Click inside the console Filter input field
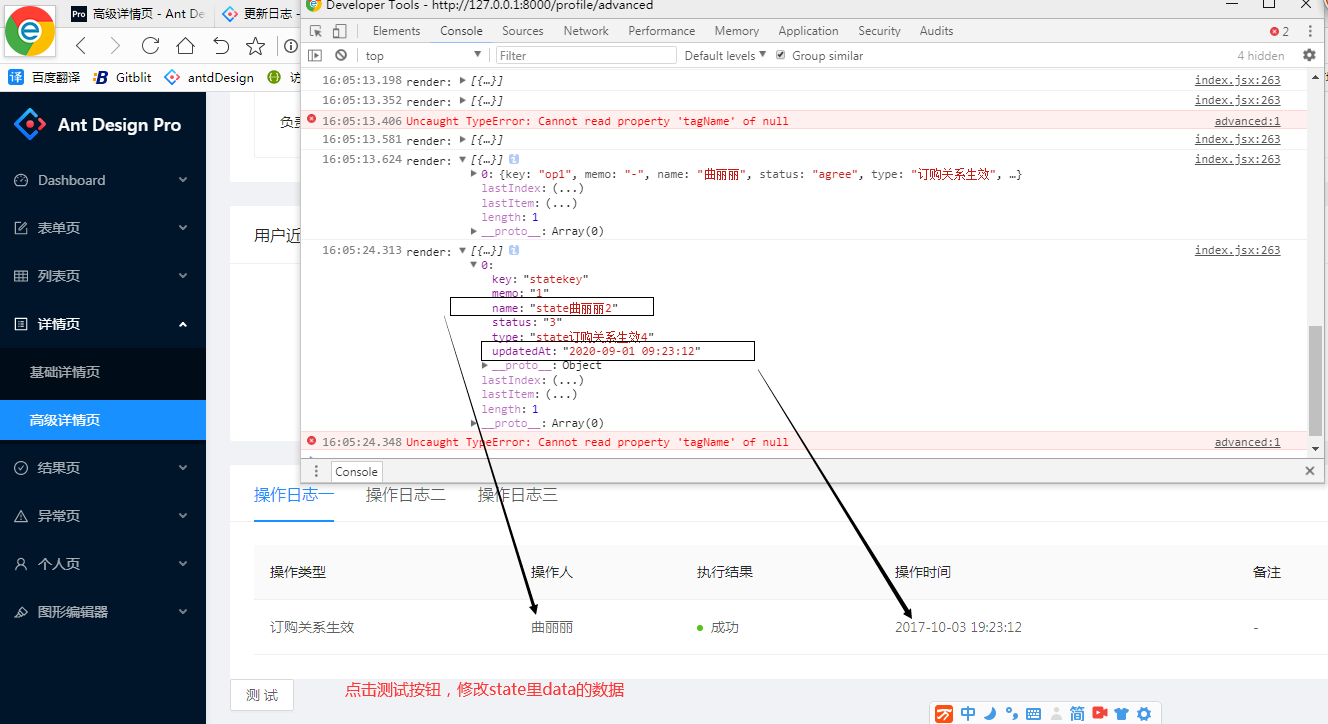1328x724 pixels. click(x=585, y=55)
